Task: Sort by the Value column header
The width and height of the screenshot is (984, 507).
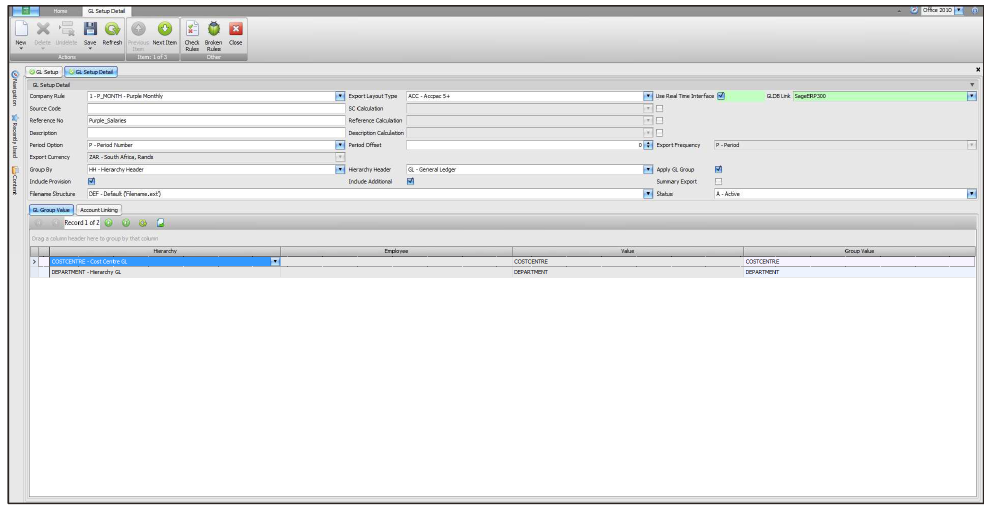Action: coord(628,251)
